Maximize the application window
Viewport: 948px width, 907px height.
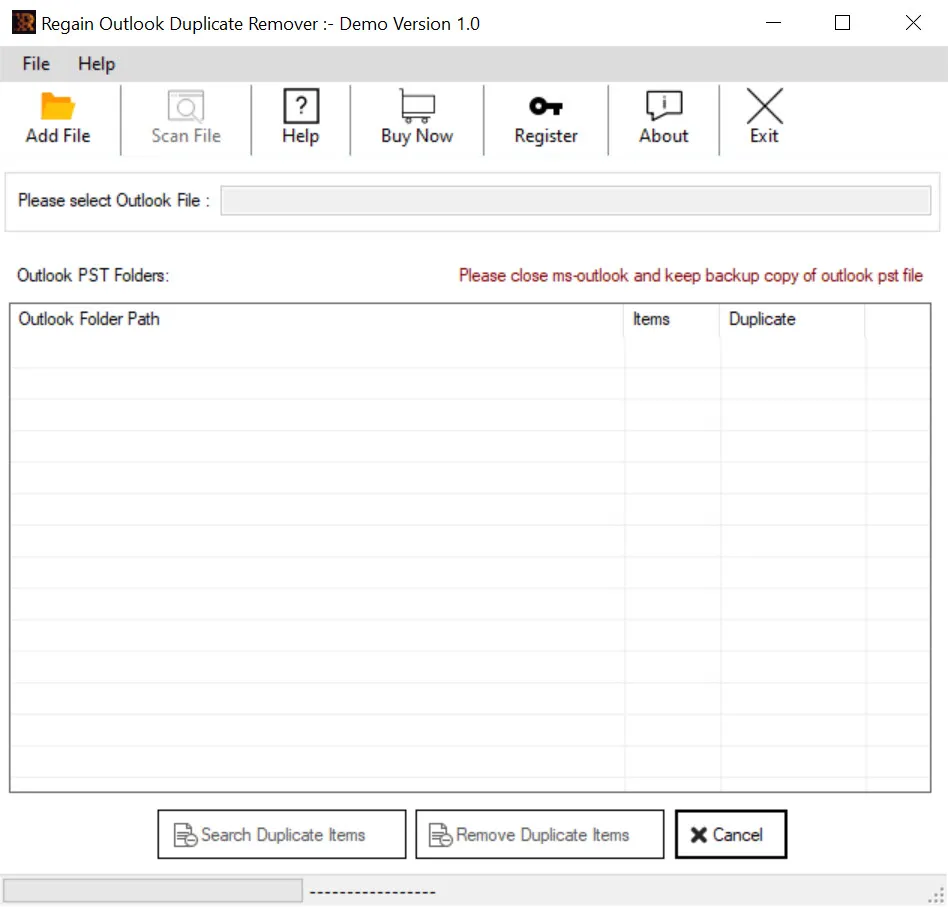point(842,23)
